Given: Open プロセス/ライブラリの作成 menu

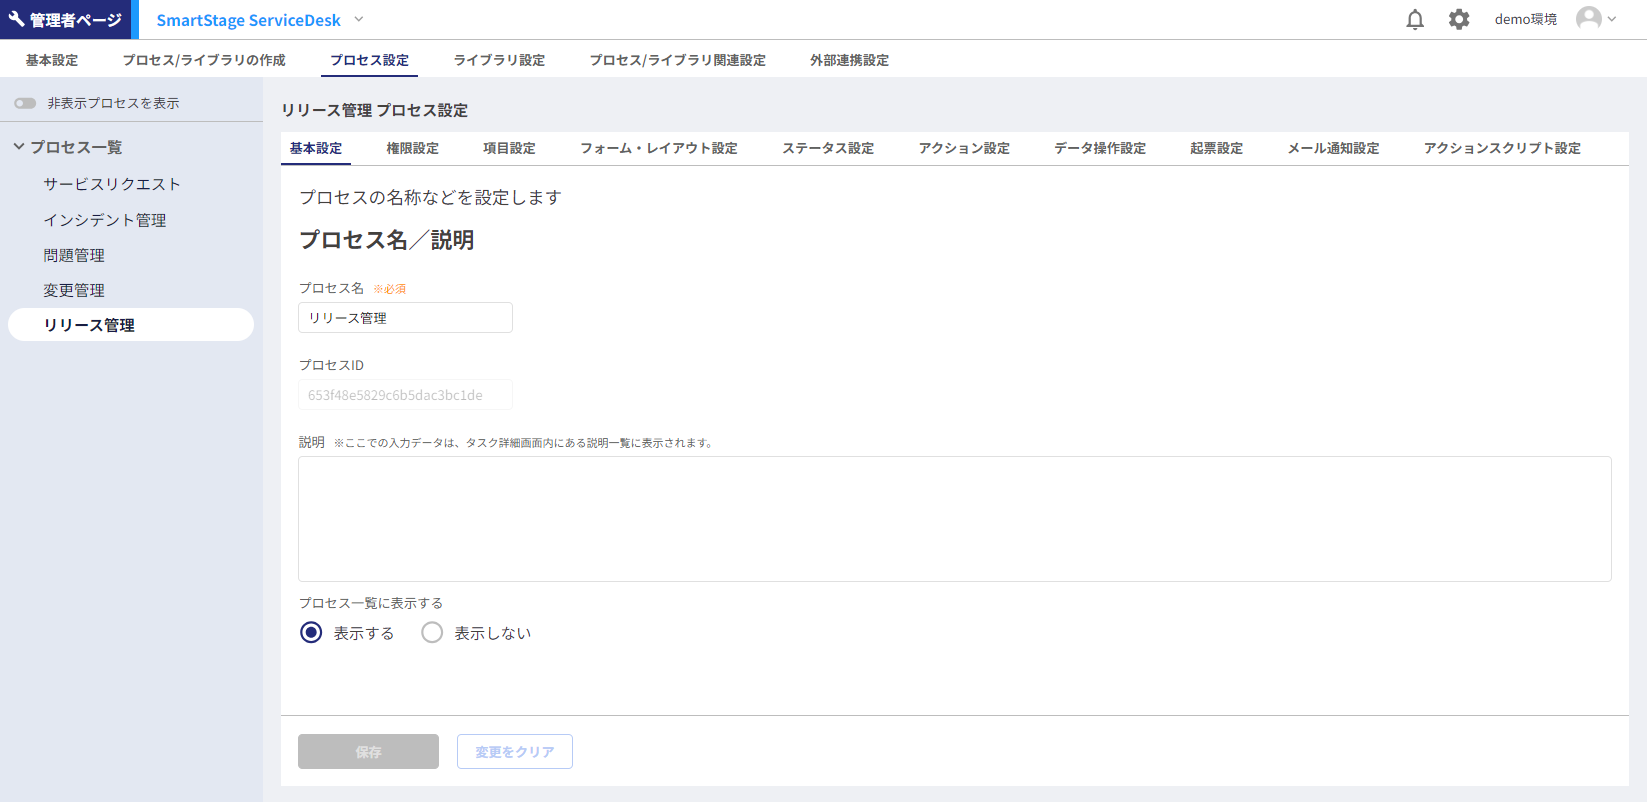Looking at the screenshot, I should pos(204,60).
